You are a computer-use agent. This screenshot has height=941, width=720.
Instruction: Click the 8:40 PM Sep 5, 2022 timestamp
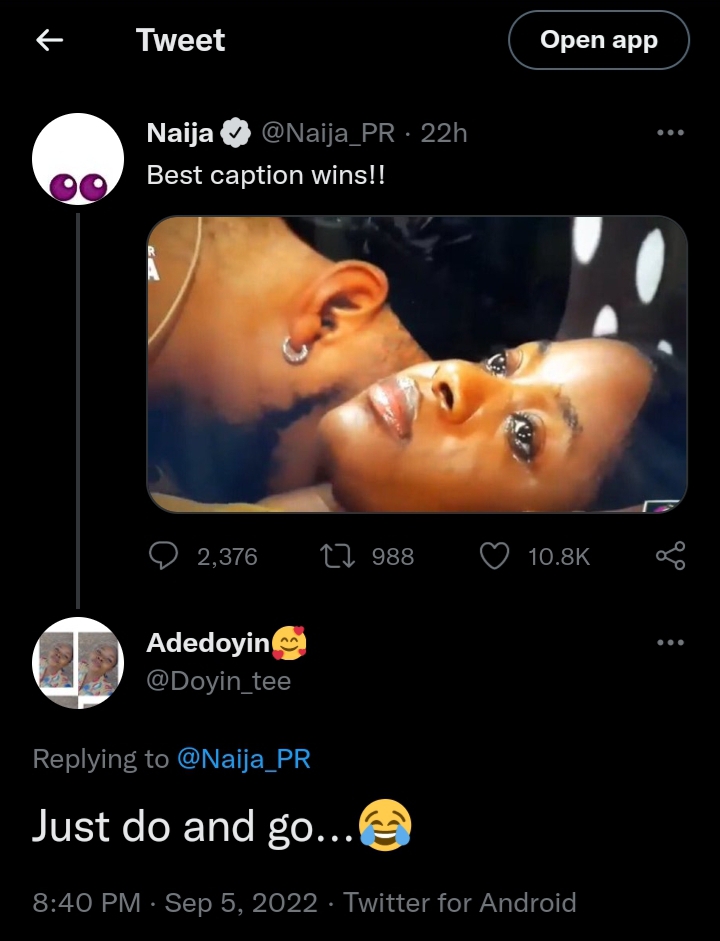[176, 903]
